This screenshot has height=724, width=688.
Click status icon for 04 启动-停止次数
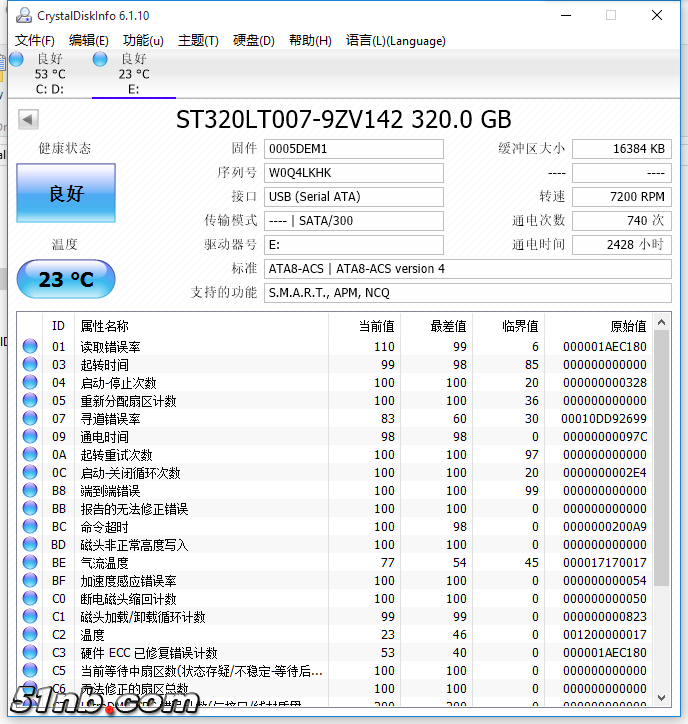coord(30,382)
